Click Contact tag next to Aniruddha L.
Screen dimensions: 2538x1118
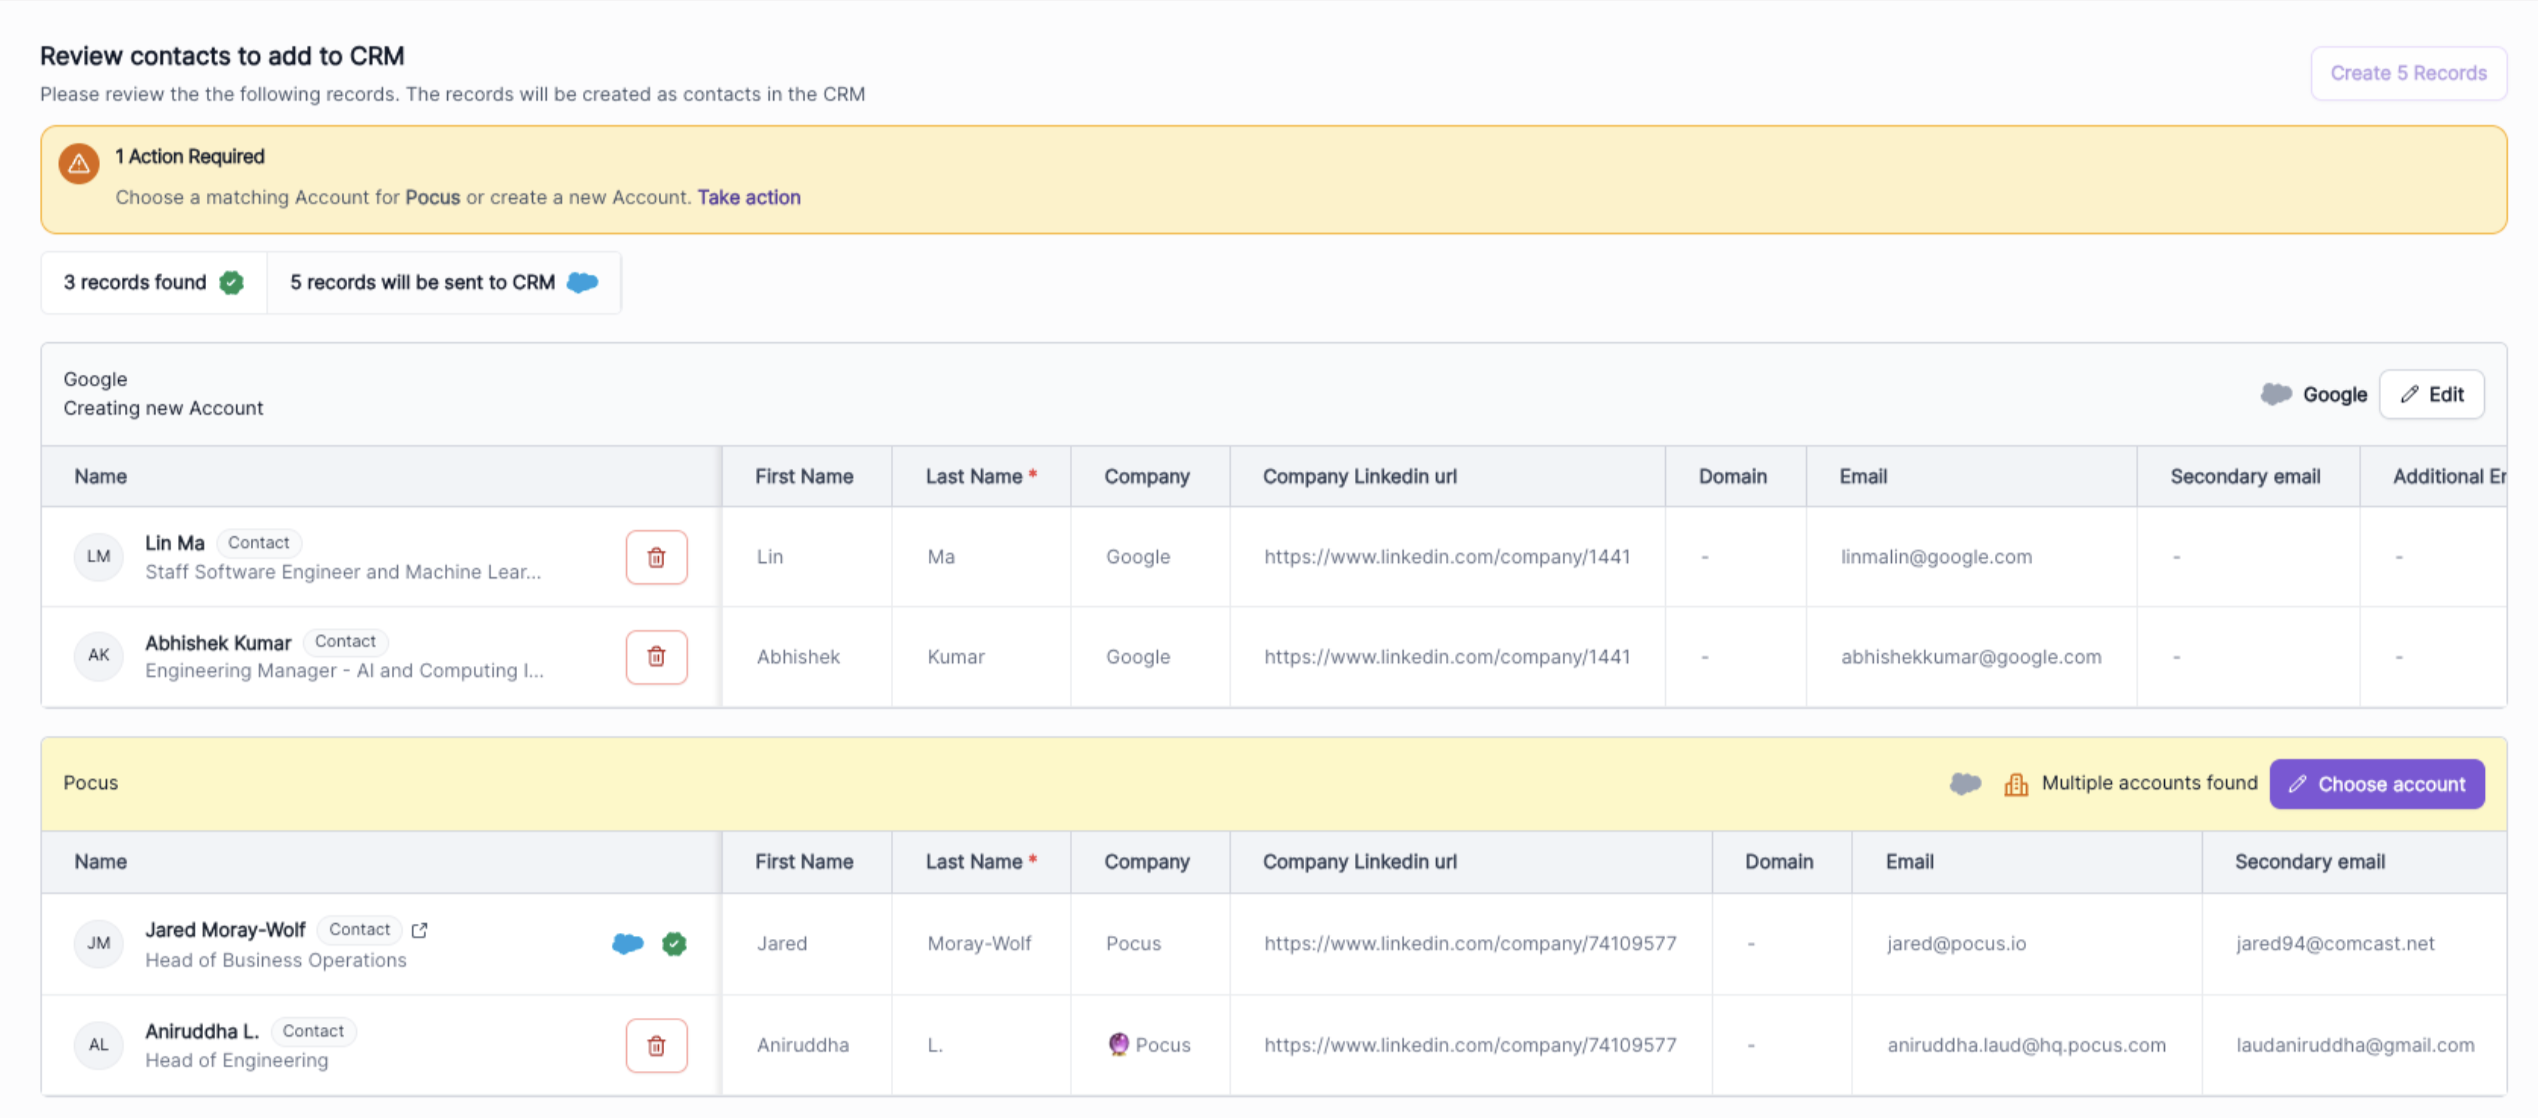tap(313, 1031)
